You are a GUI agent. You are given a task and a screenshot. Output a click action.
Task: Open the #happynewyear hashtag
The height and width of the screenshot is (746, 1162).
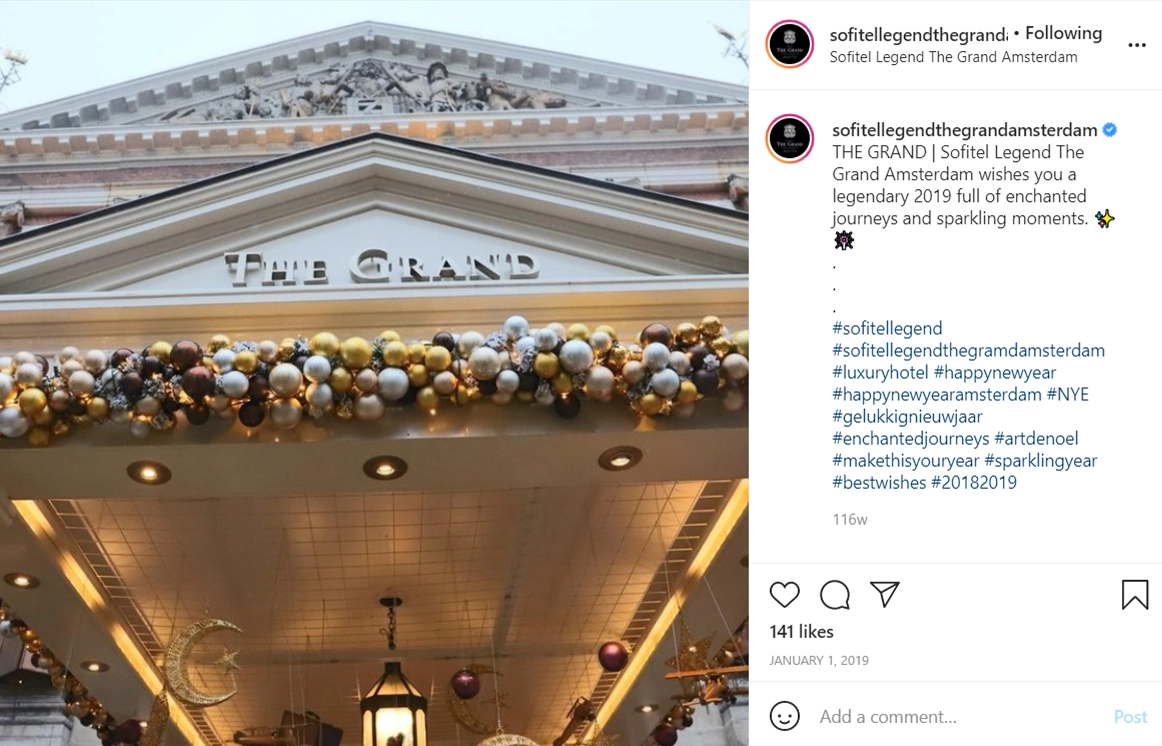coord(995,373)
